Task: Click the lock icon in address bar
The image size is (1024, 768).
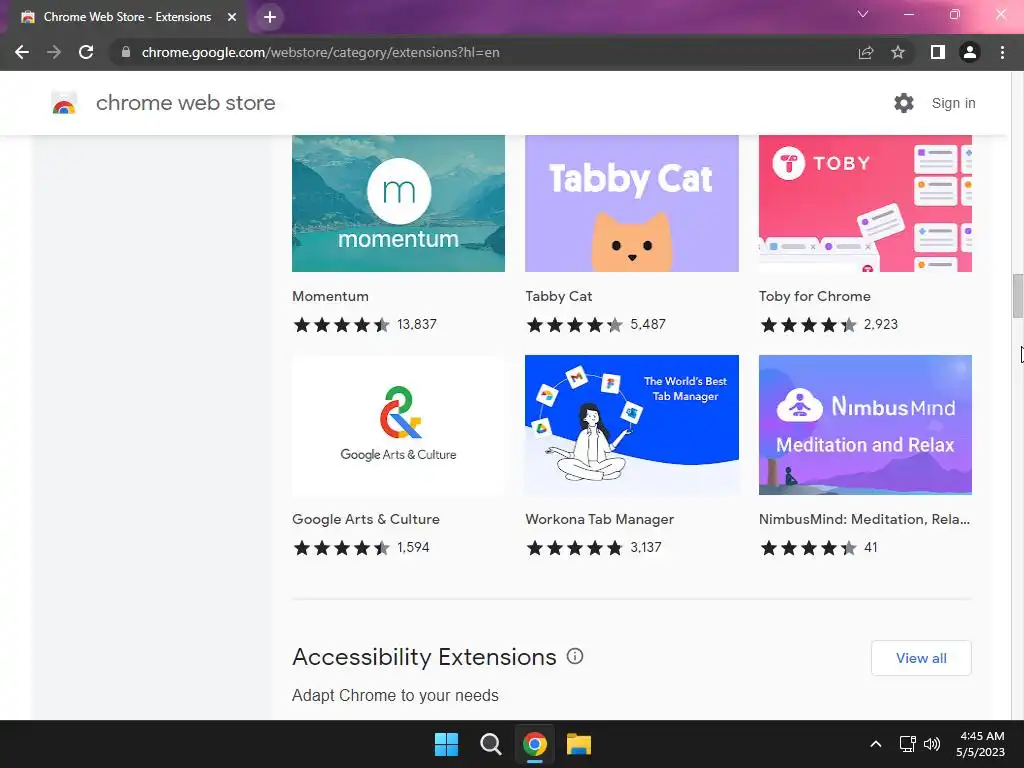Action: pos(126,52)
